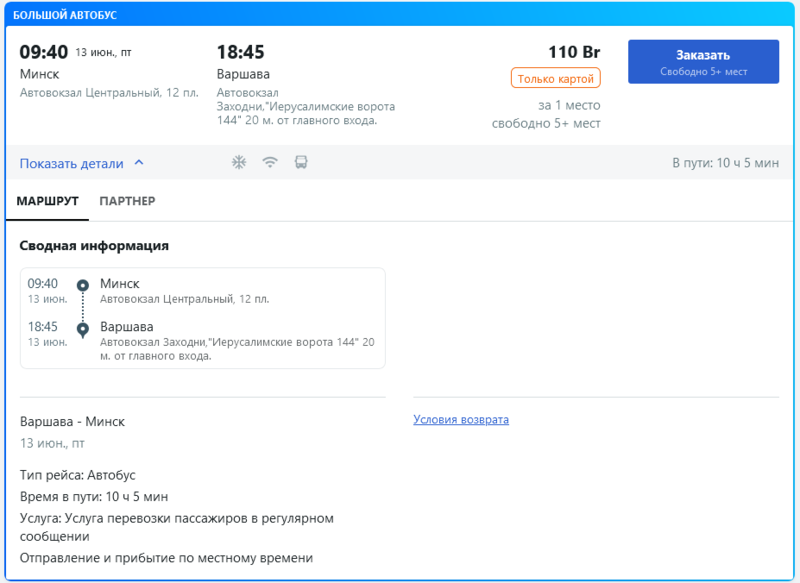Select the 18:45 arrival time in header

240,52
